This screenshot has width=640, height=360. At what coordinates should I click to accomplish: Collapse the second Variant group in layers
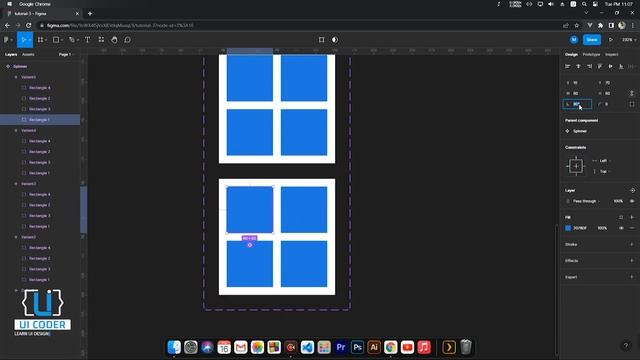(16, 131)
